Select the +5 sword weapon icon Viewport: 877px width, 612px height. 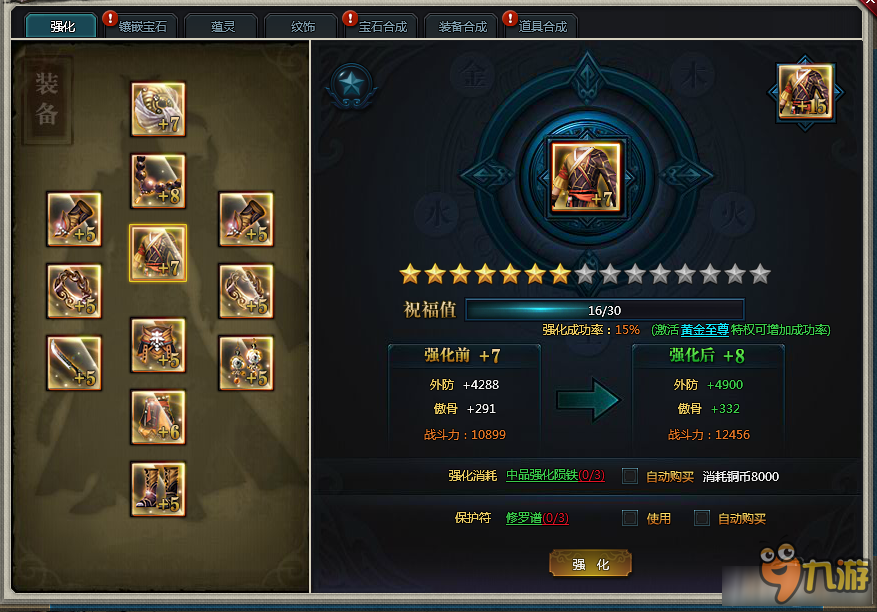point(74,363)
